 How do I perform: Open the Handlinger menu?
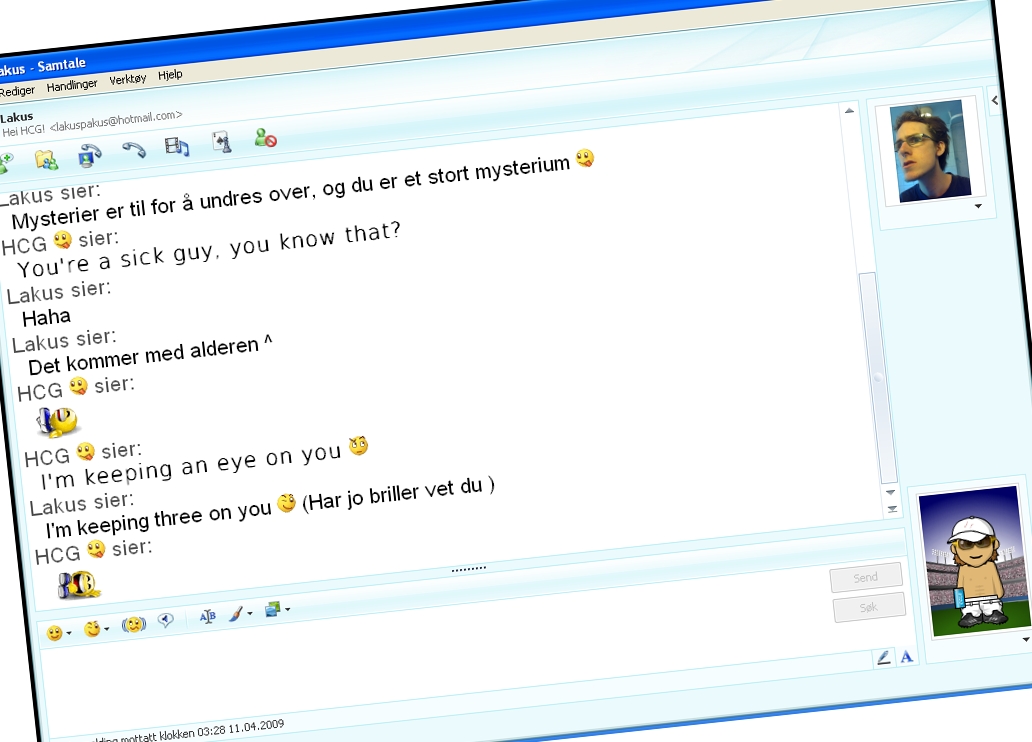(x=72, y=86)
